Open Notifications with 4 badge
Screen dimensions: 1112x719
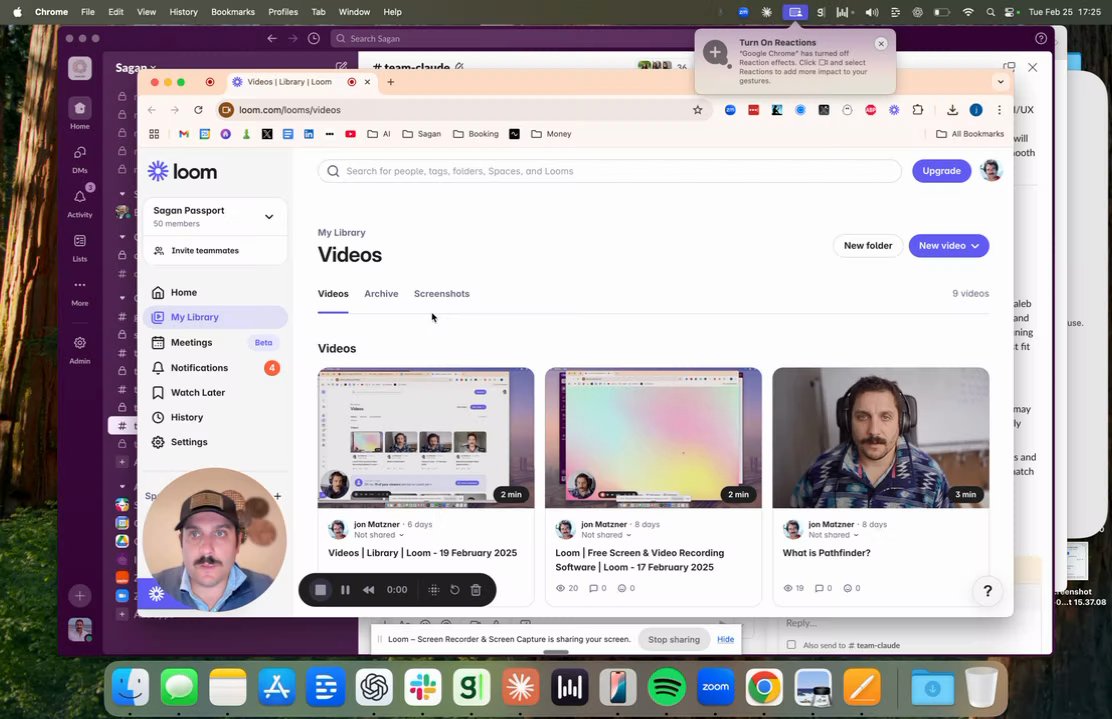pos(216,367)
